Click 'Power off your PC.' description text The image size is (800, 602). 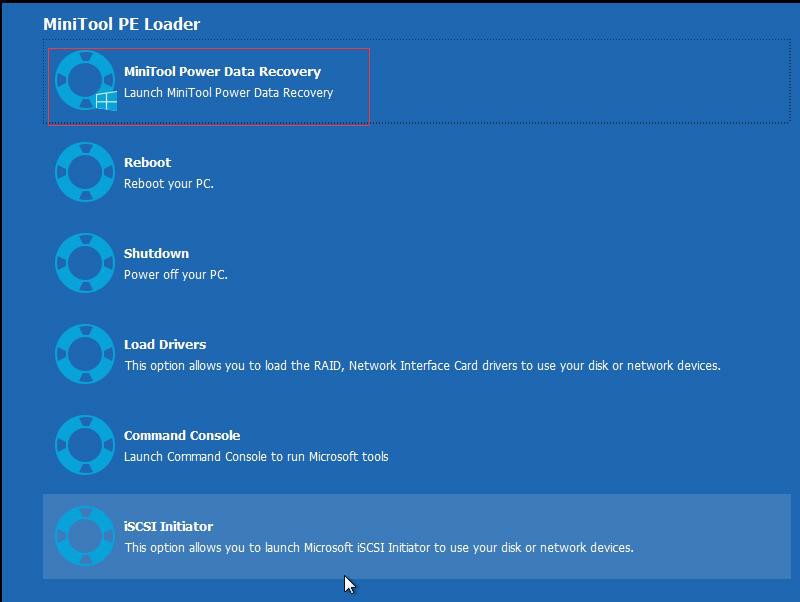coord(176,274)
